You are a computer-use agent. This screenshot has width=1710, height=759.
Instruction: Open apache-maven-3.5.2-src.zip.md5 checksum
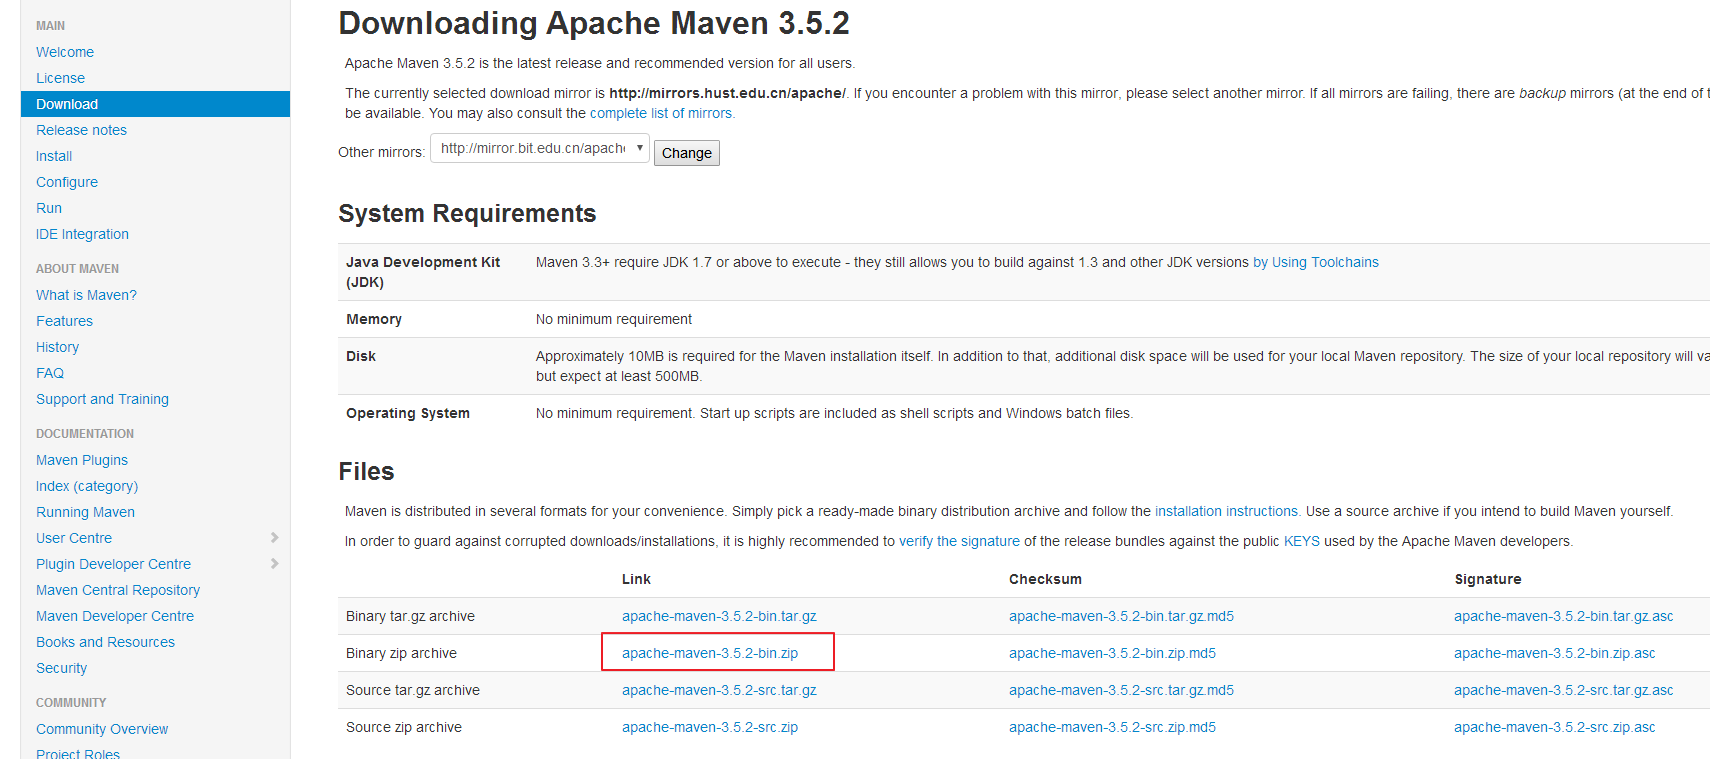[1112, 727]
